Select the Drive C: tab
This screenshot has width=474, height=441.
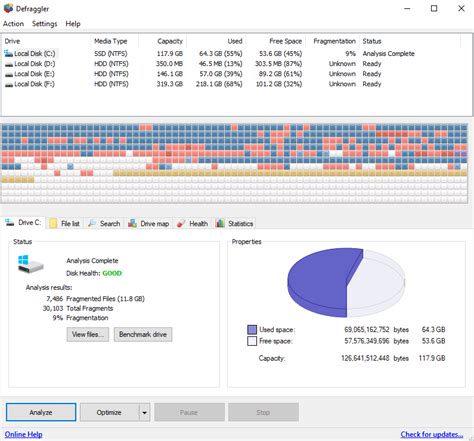click(23, 222)
